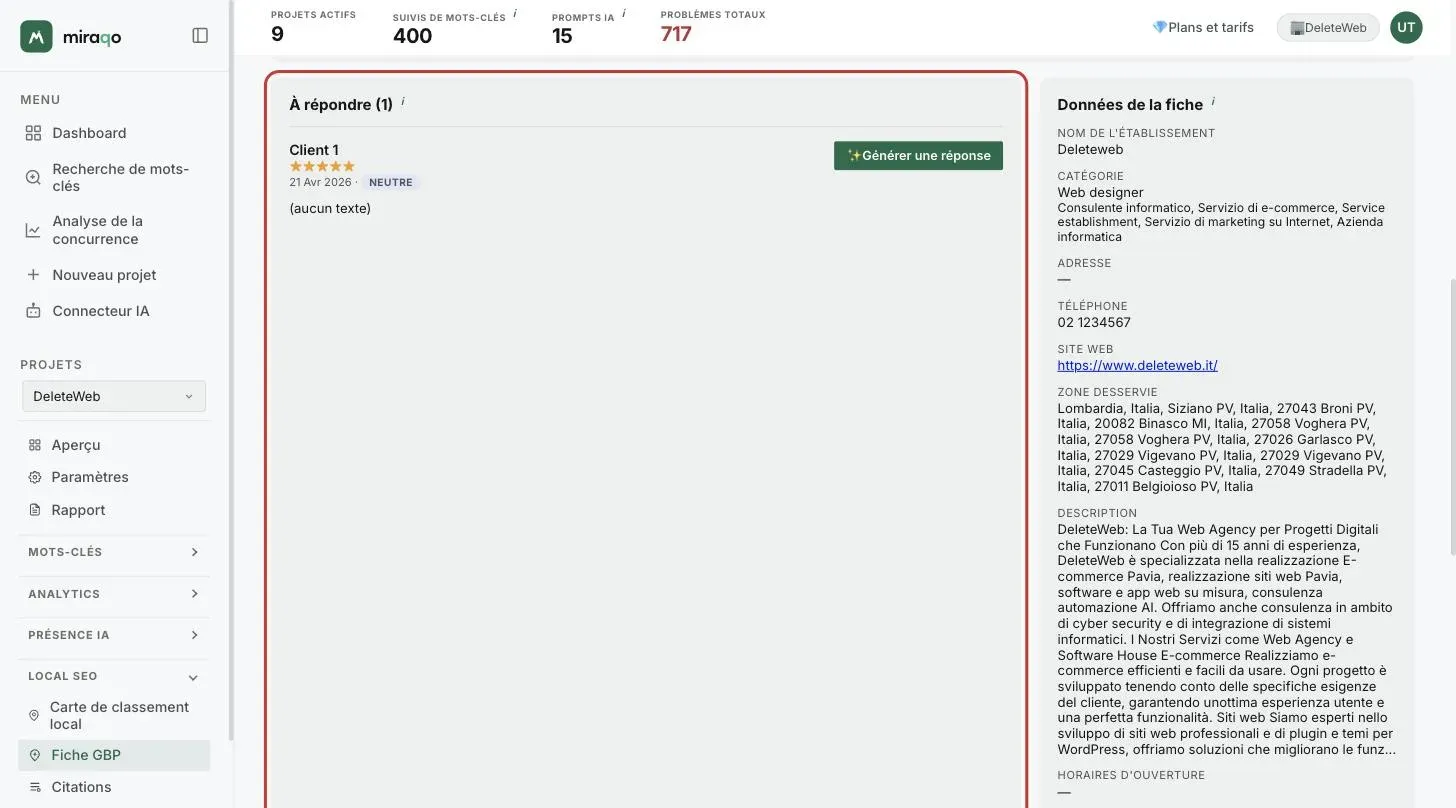The width and height of the screenshot is (1456, 808).
Task: Click the Web designer category text
Action: [x=1100, y=192]
